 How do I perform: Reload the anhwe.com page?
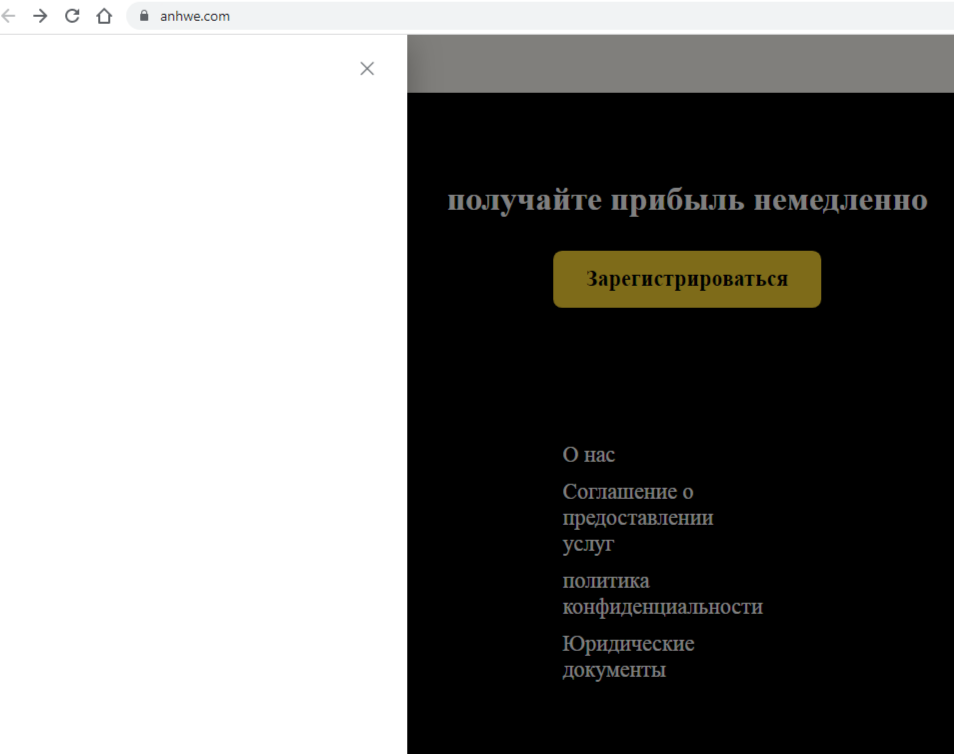click(x=72, y=16)
